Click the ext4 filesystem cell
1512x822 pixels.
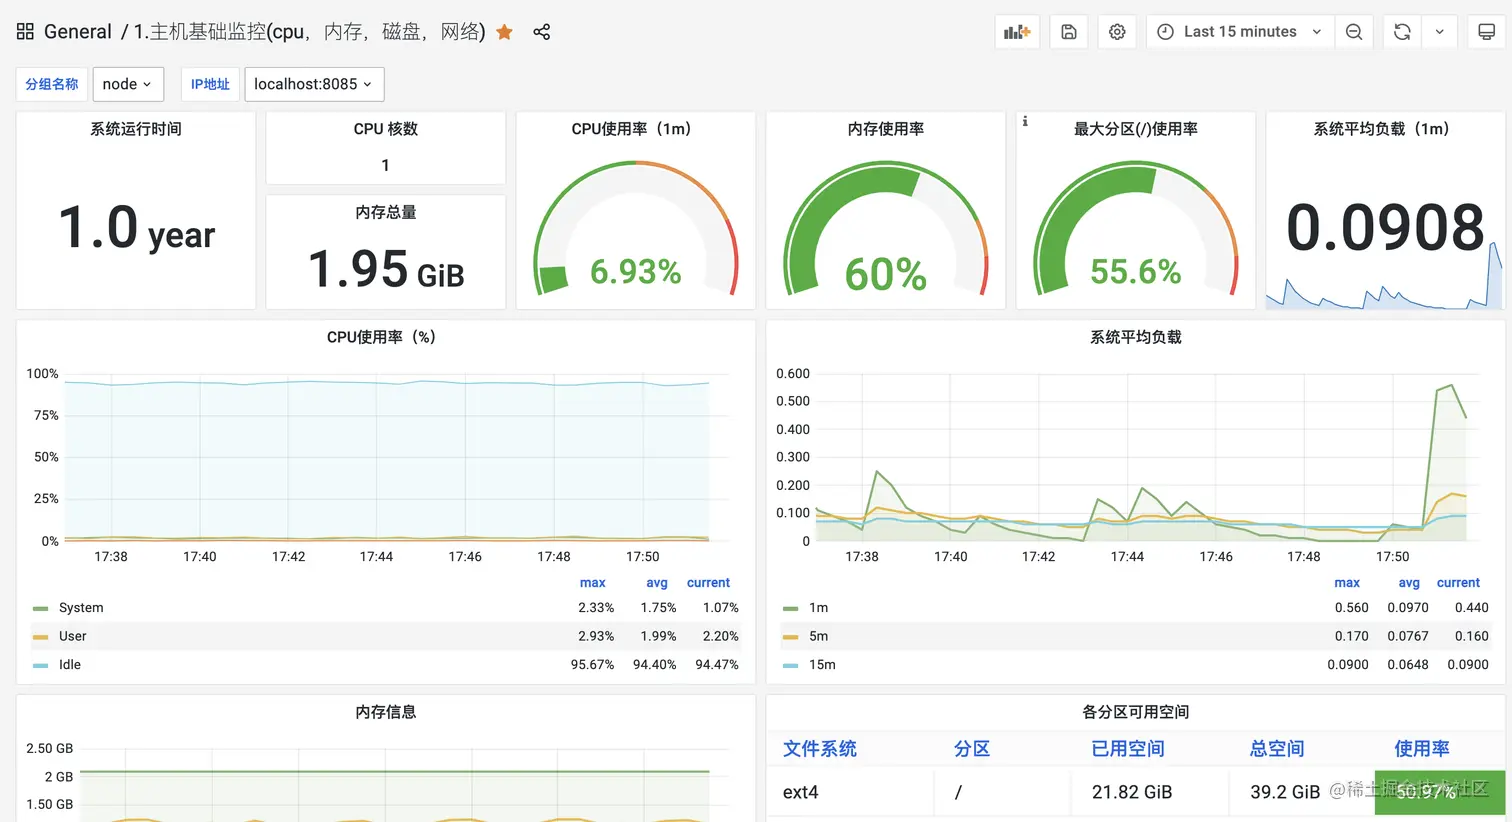801,792
